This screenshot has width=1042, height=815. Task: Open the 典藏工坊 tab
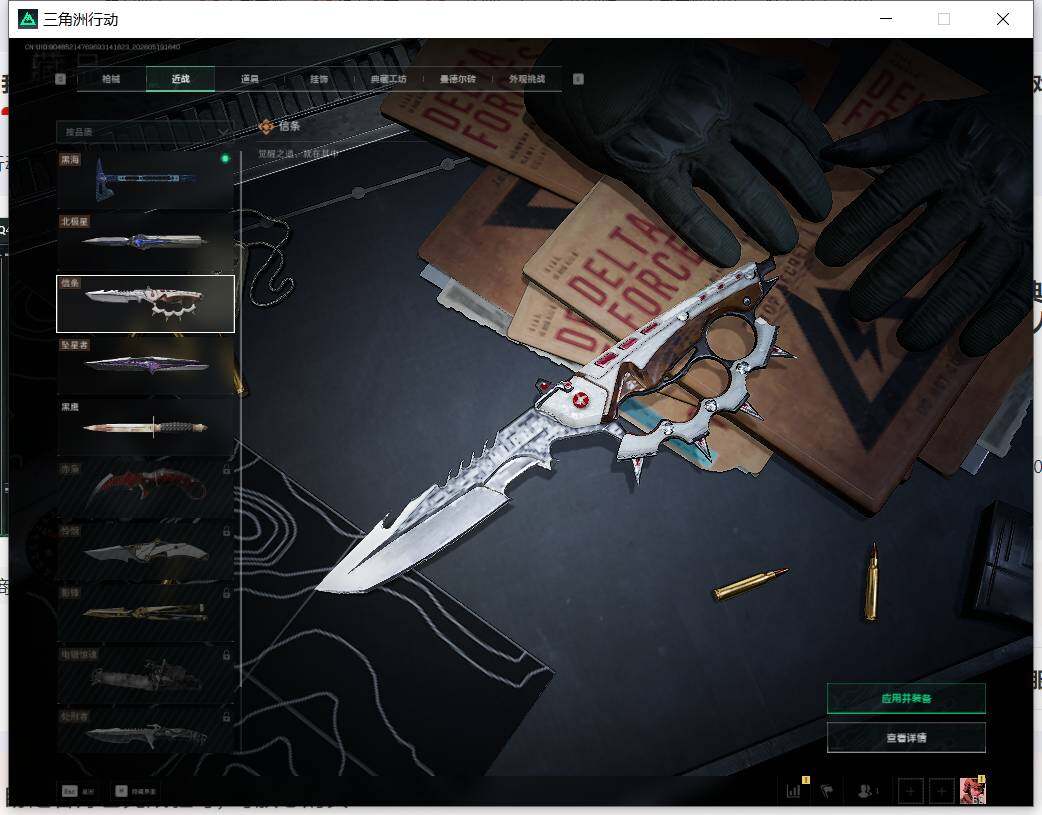pyautogui.click(x=388, y=79)
